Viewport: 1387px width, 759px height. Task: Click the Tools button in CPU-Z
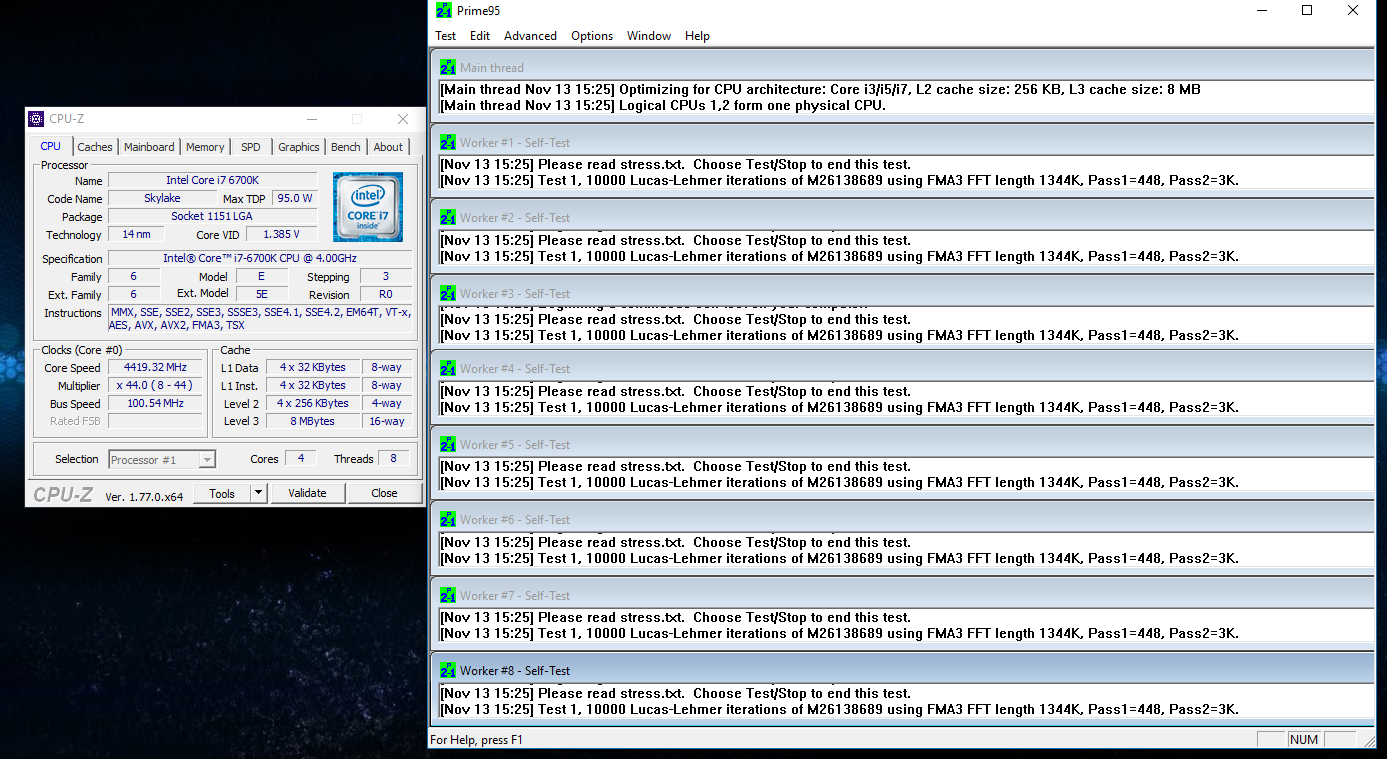(222, 493)
